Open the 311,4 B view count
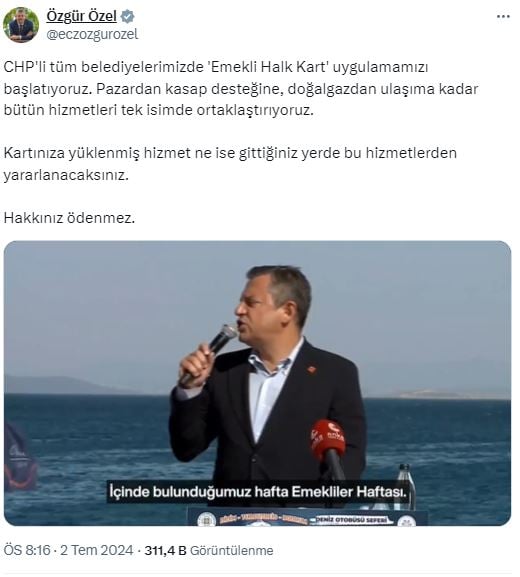Viewport: 520px width, 577px height. click(x=165, y=551)
